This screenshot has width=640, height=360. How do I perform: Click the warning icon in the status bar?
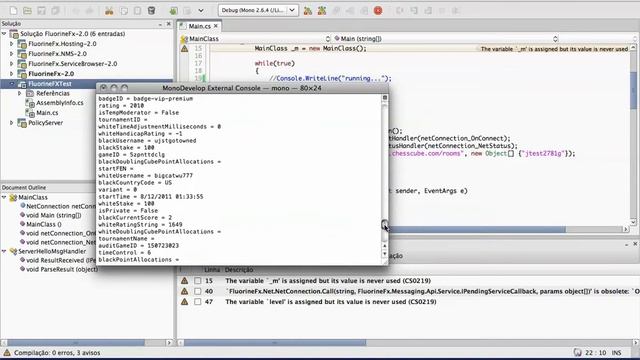tap(7, 353)
